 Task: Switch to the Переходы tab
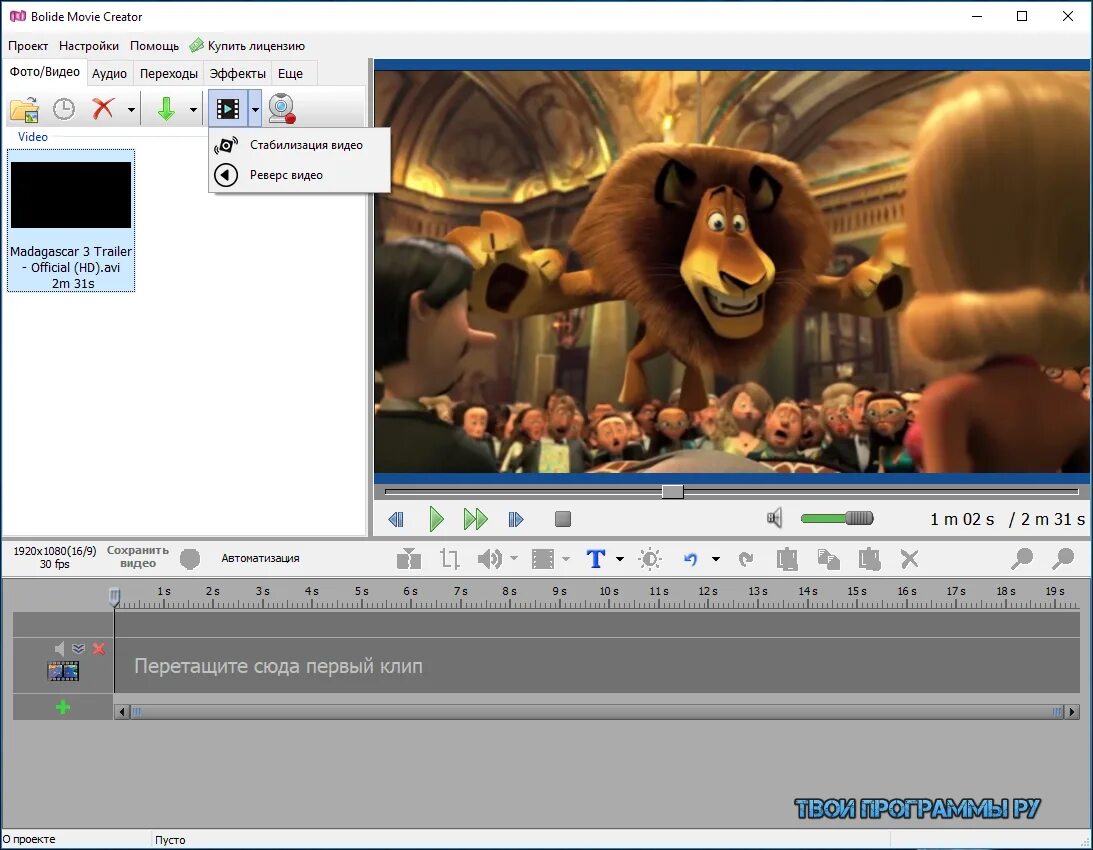click(x=168, y=72)
